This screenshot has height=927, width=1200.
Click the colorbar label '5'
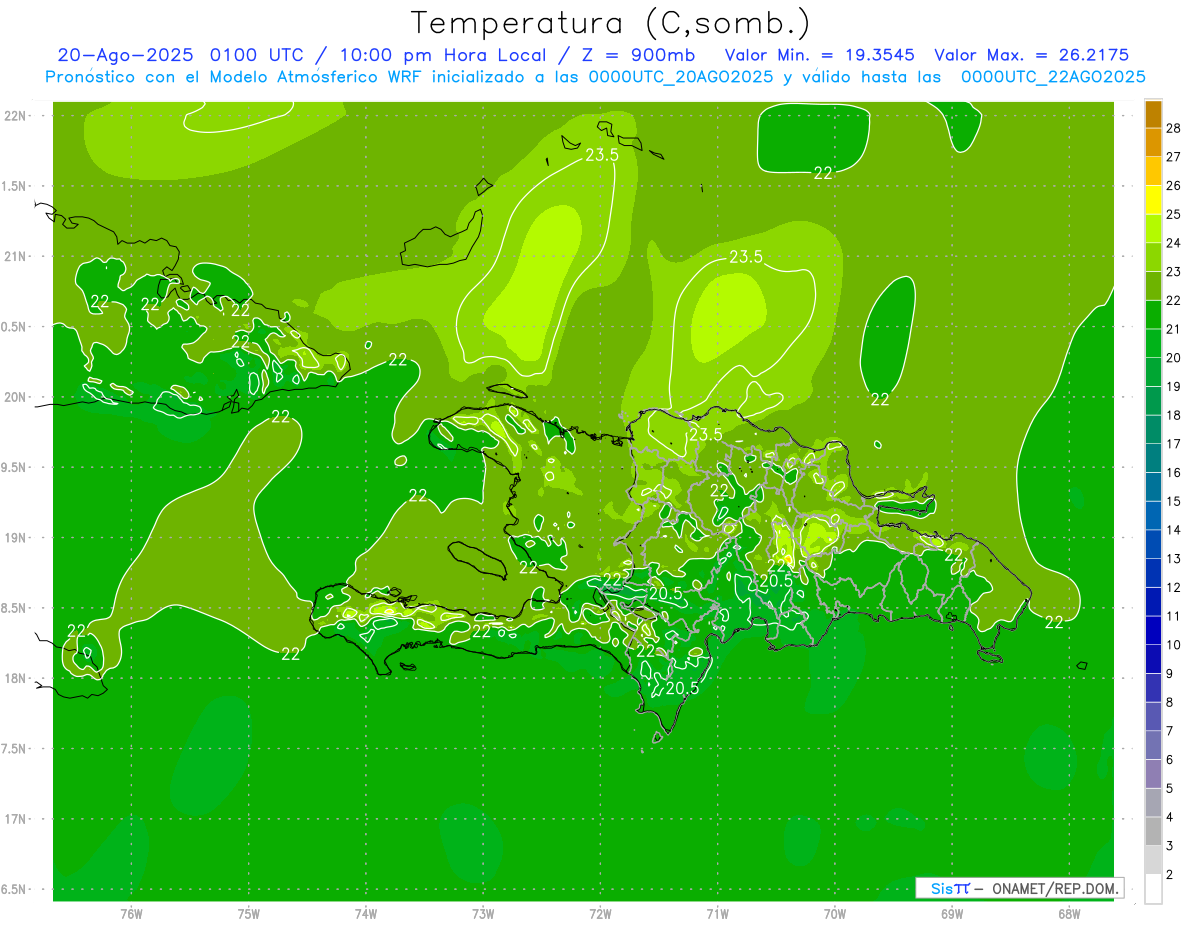tap(1170, 789)
